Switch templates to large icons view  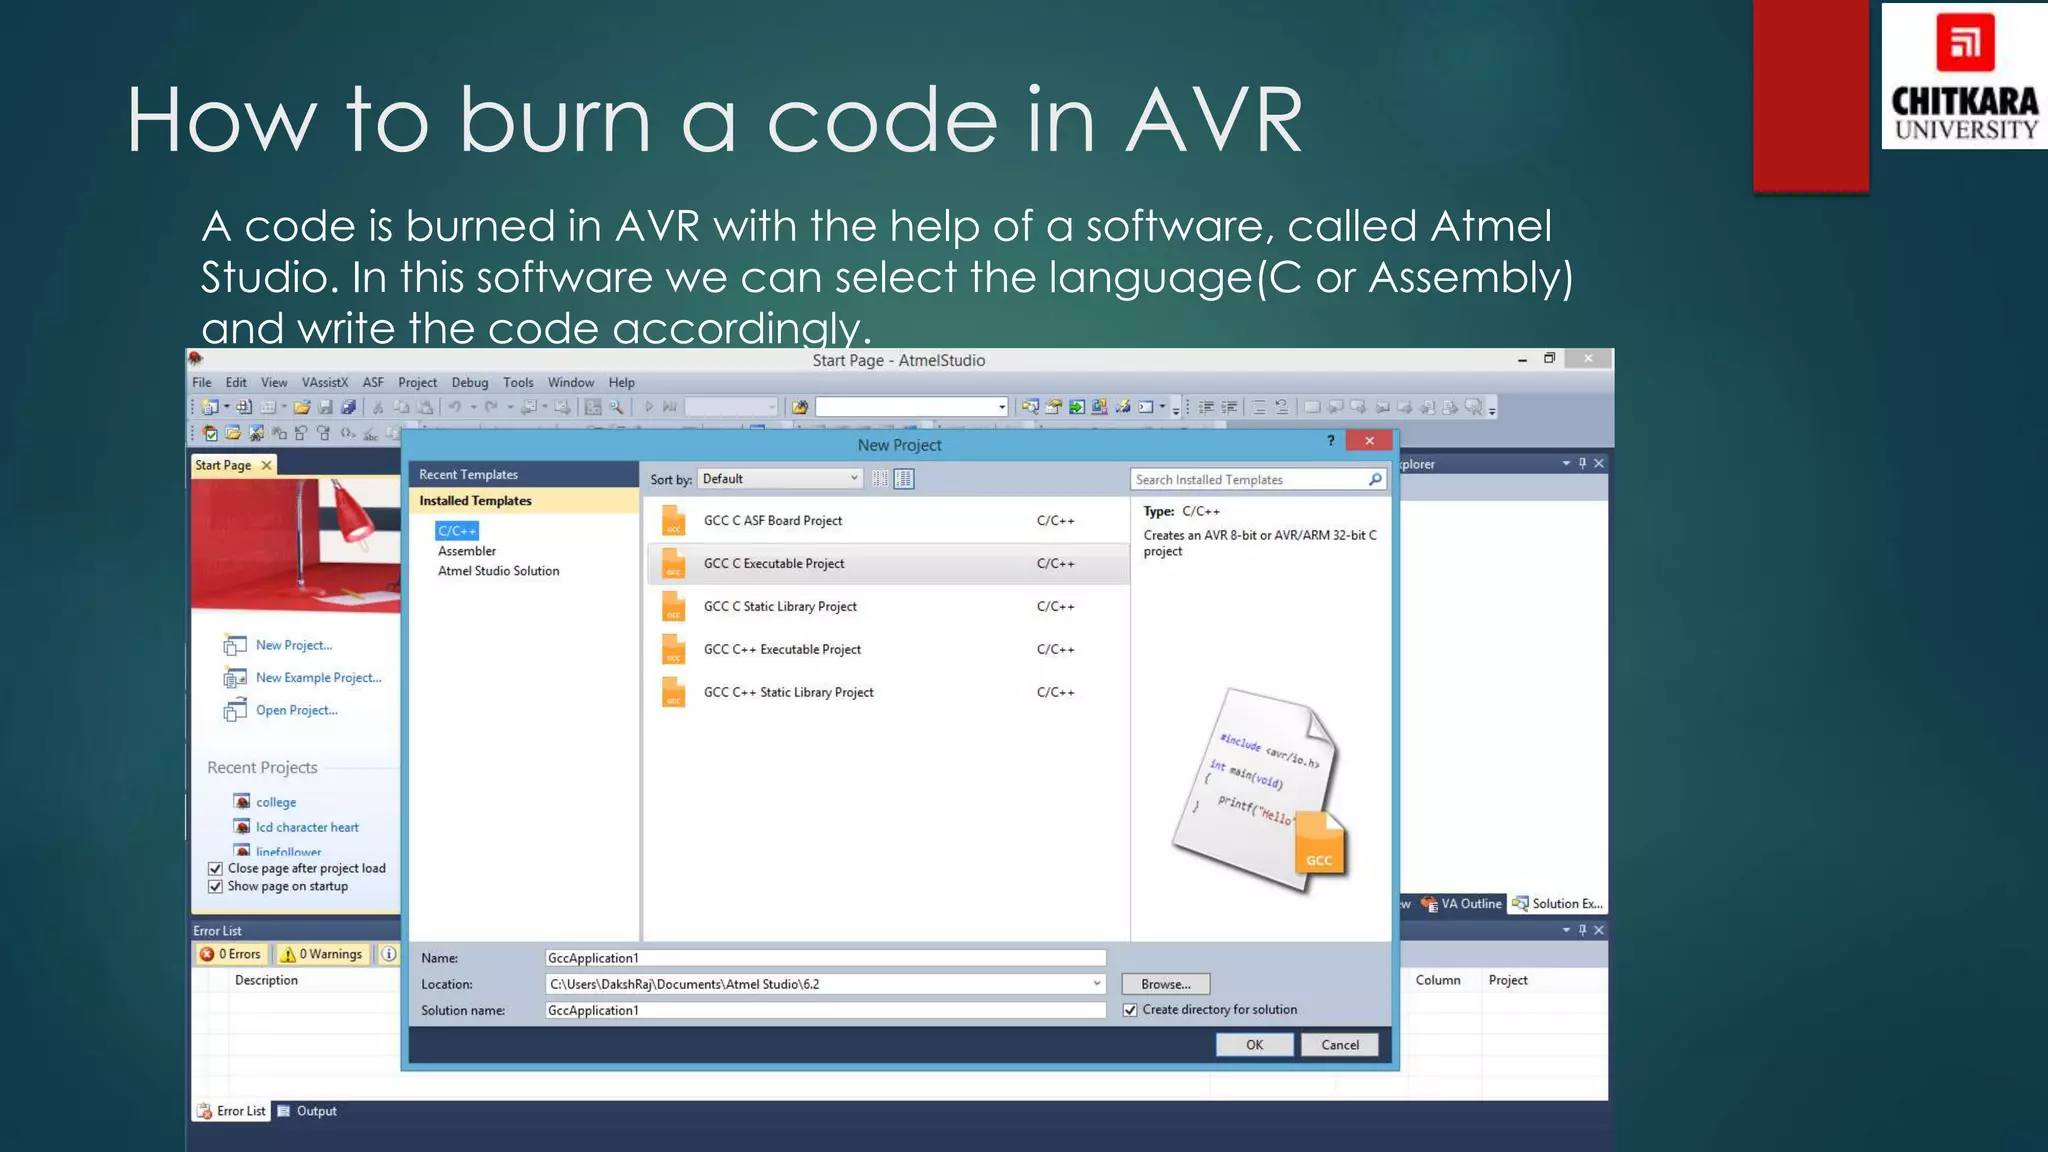880,479
